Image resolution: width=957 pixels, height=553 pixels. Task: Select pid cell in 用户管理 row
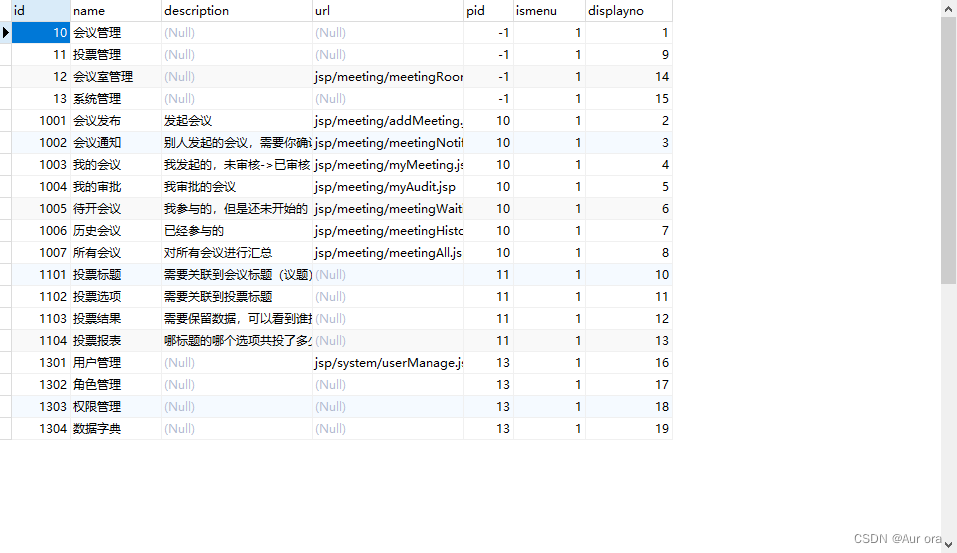488,363
